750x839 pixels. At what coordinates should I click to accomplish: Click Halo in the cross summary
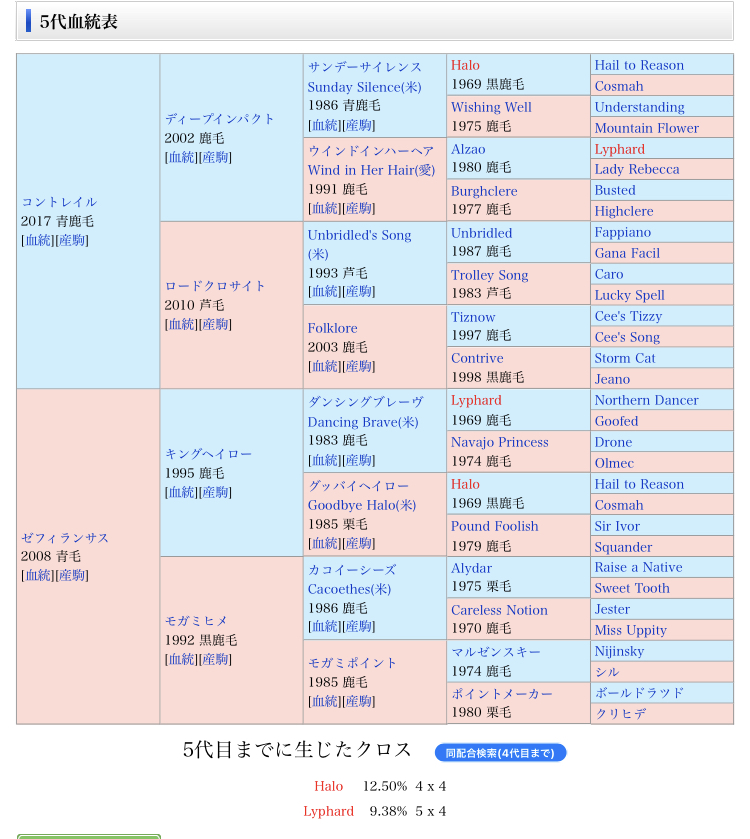coord(328,787)
